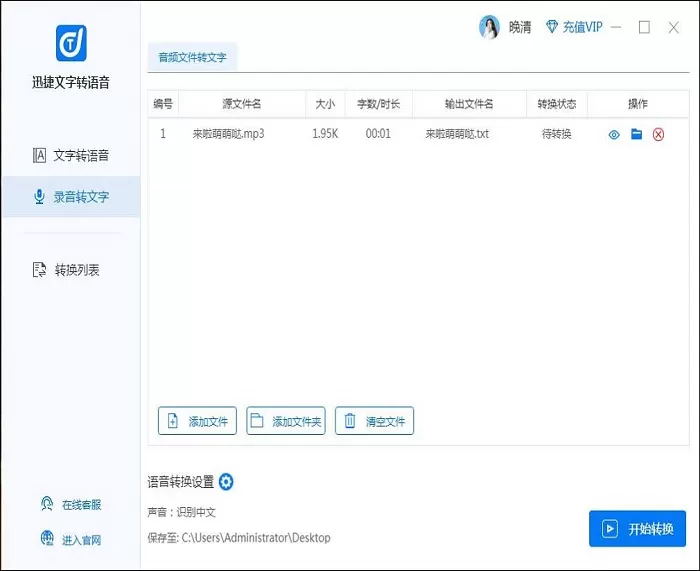Click the 在线客服 link
The height and width of the screenshot is (571, 700).
pos(71,504)
